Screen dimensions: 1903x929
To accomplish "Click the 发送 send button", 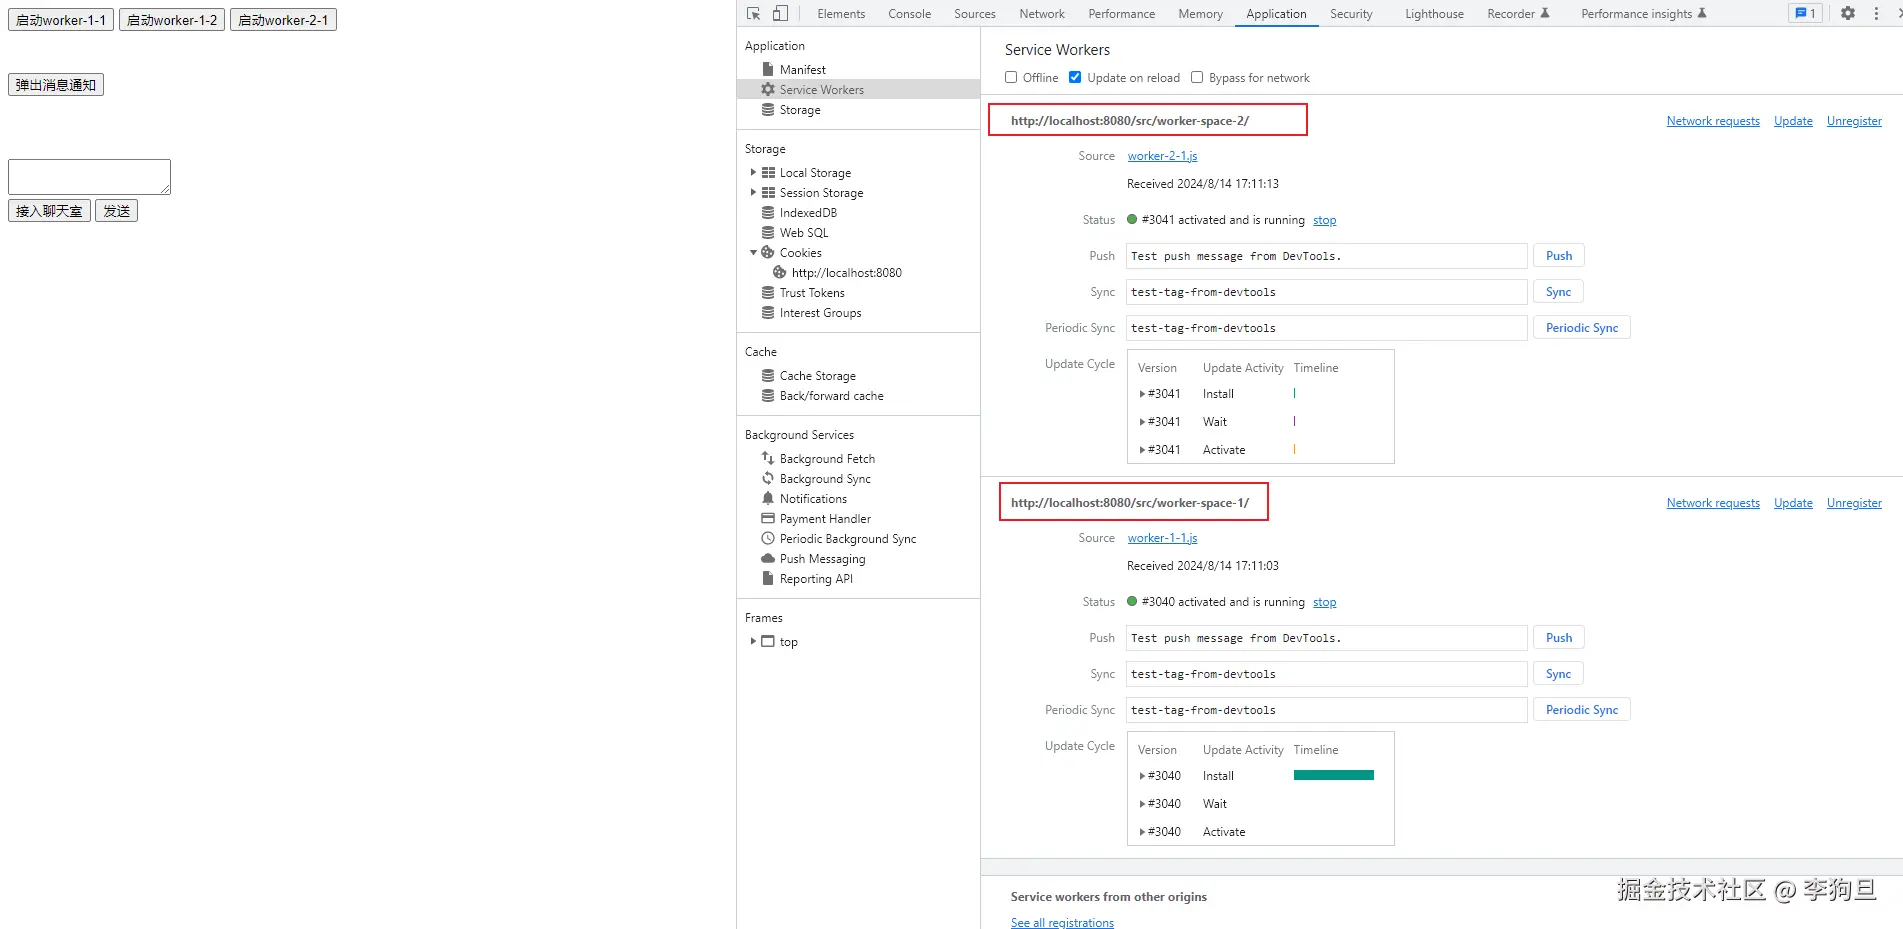I will (116, 211).
